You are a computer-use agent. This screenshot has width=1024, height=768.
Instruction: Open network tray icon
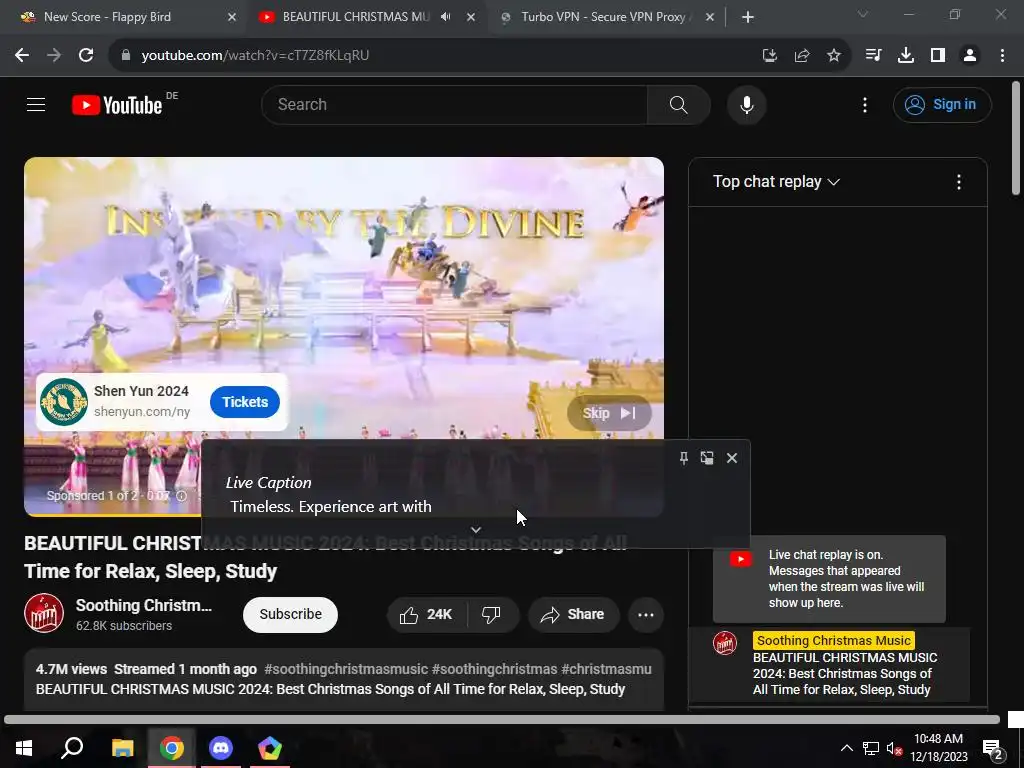[871, 748]
